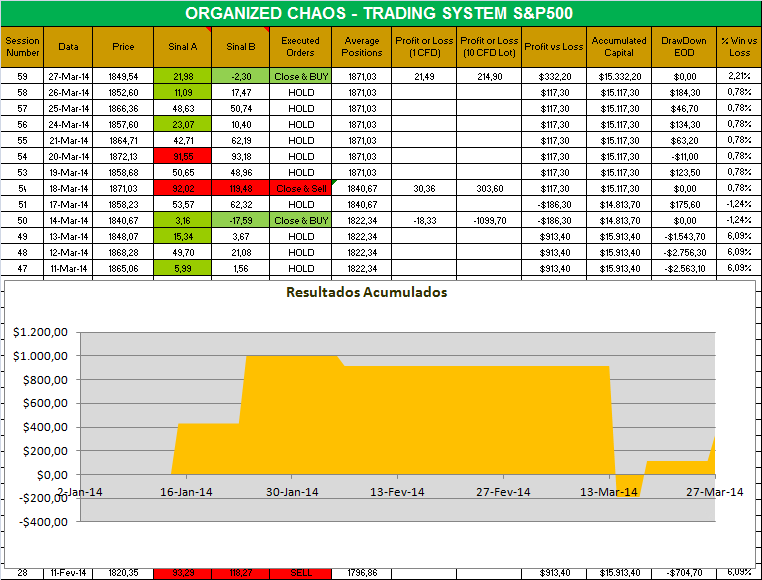Click drawdown cell -$2.563,10

[x=684, y=269]
